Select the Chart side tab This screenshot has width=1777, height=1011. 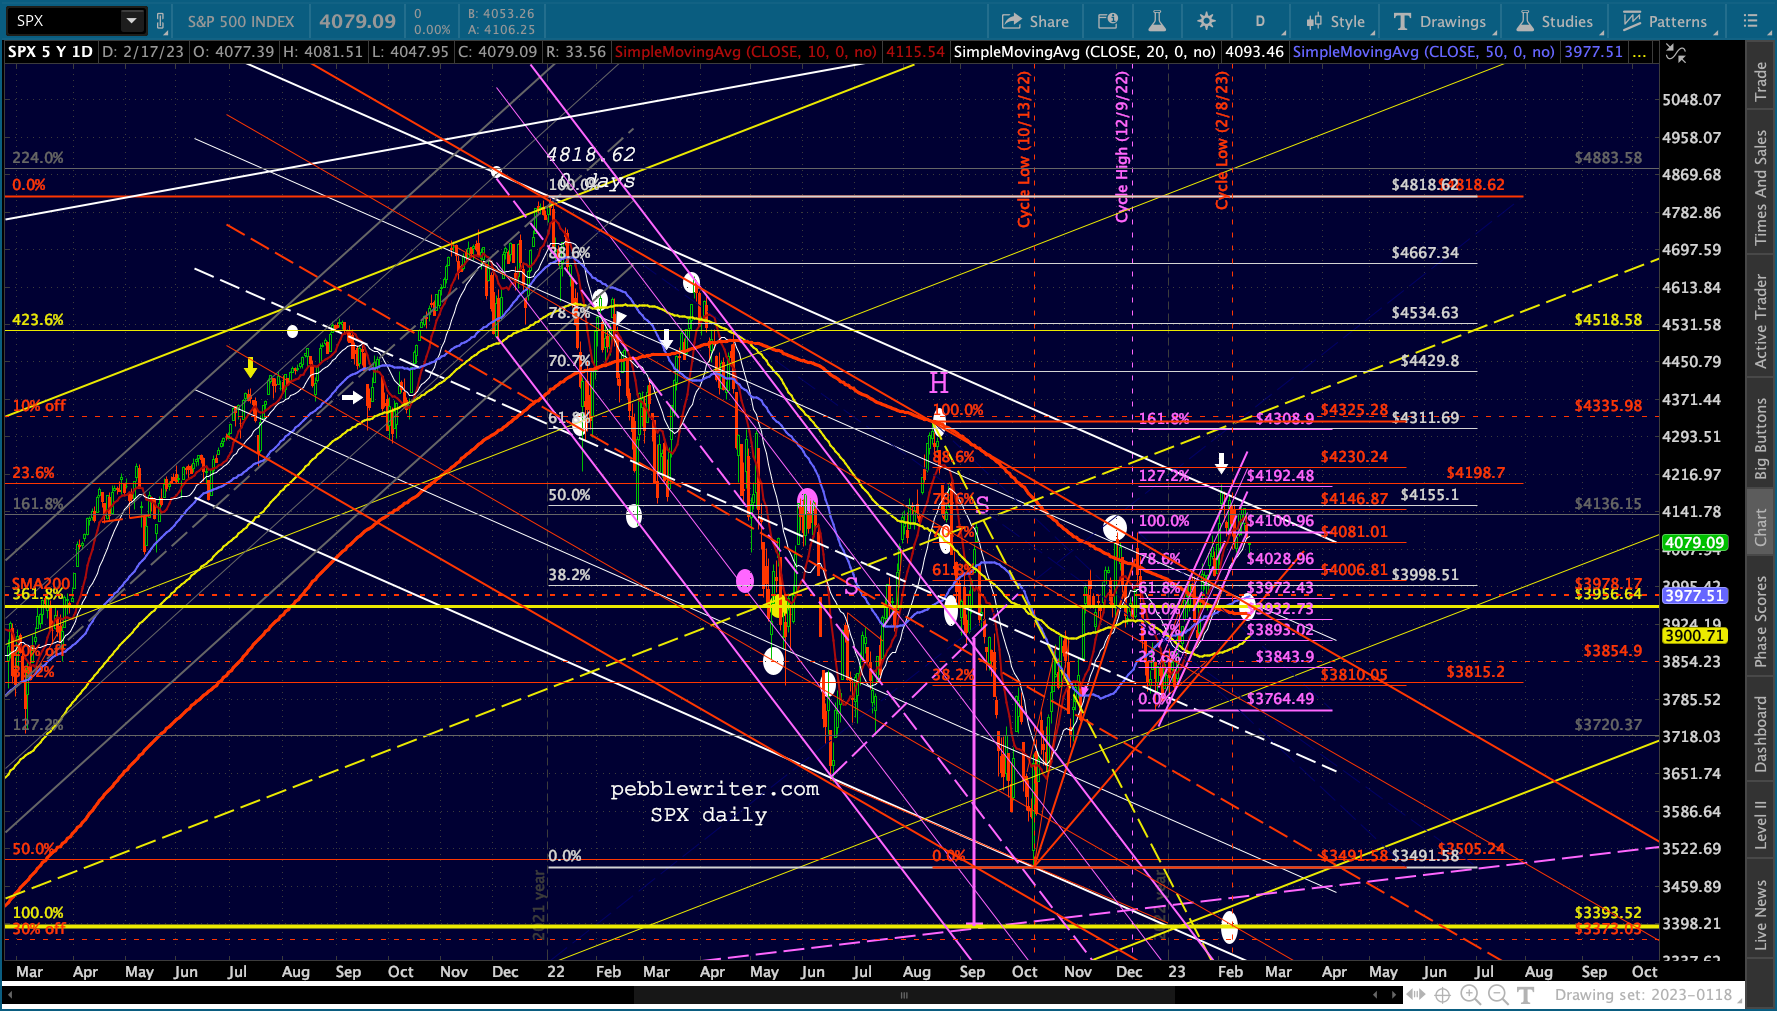click(x=1761, y=527)
